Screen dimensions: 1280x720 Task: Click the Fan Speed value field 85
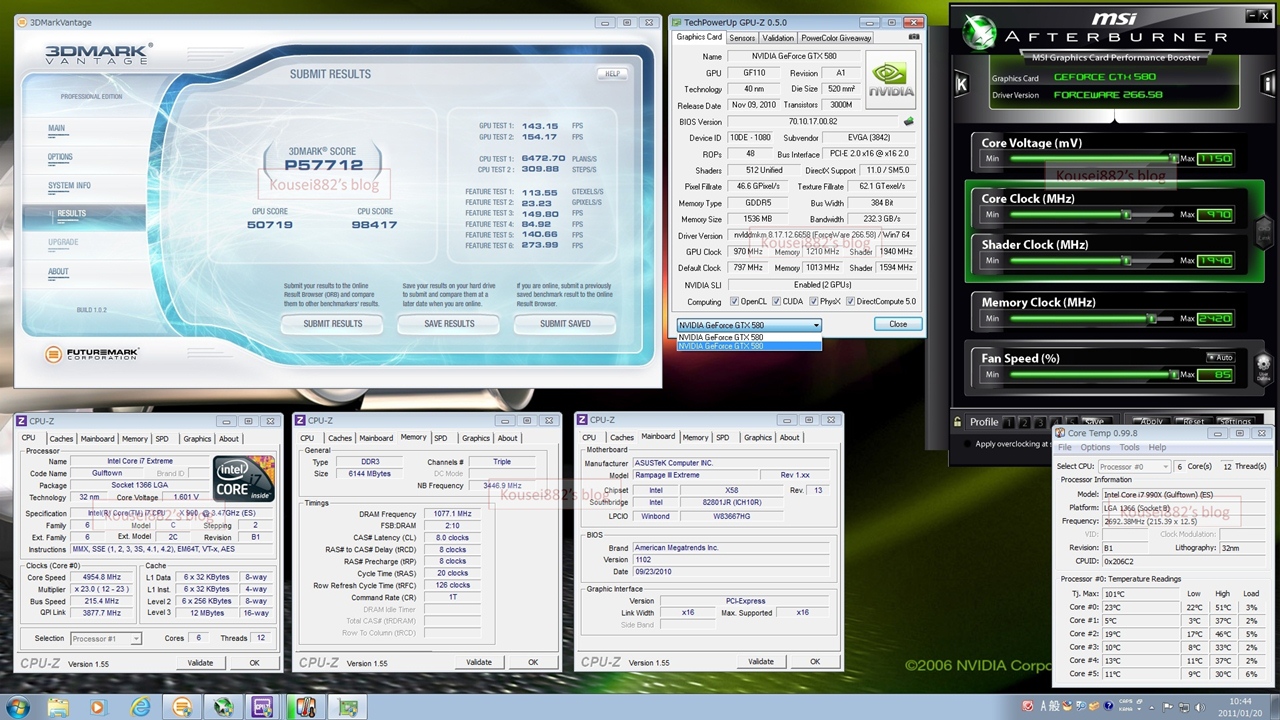click(x=1215, y=374)
